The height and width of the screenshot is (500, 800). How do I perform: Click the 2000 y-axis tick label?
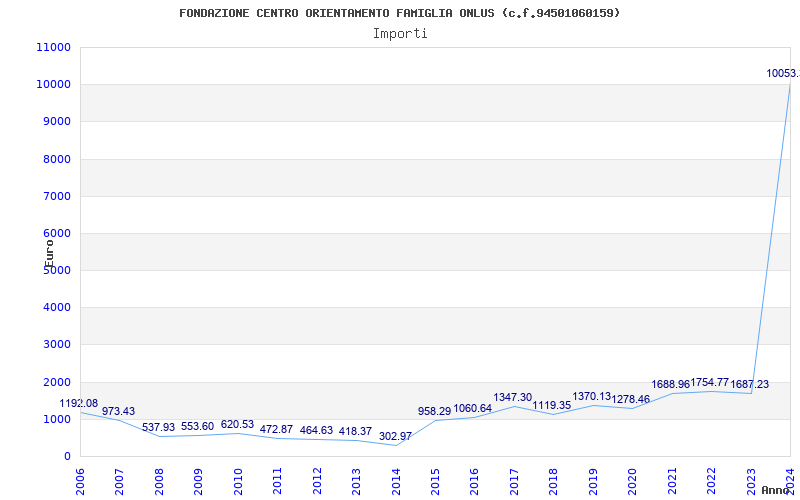click(x=57, y=382)
